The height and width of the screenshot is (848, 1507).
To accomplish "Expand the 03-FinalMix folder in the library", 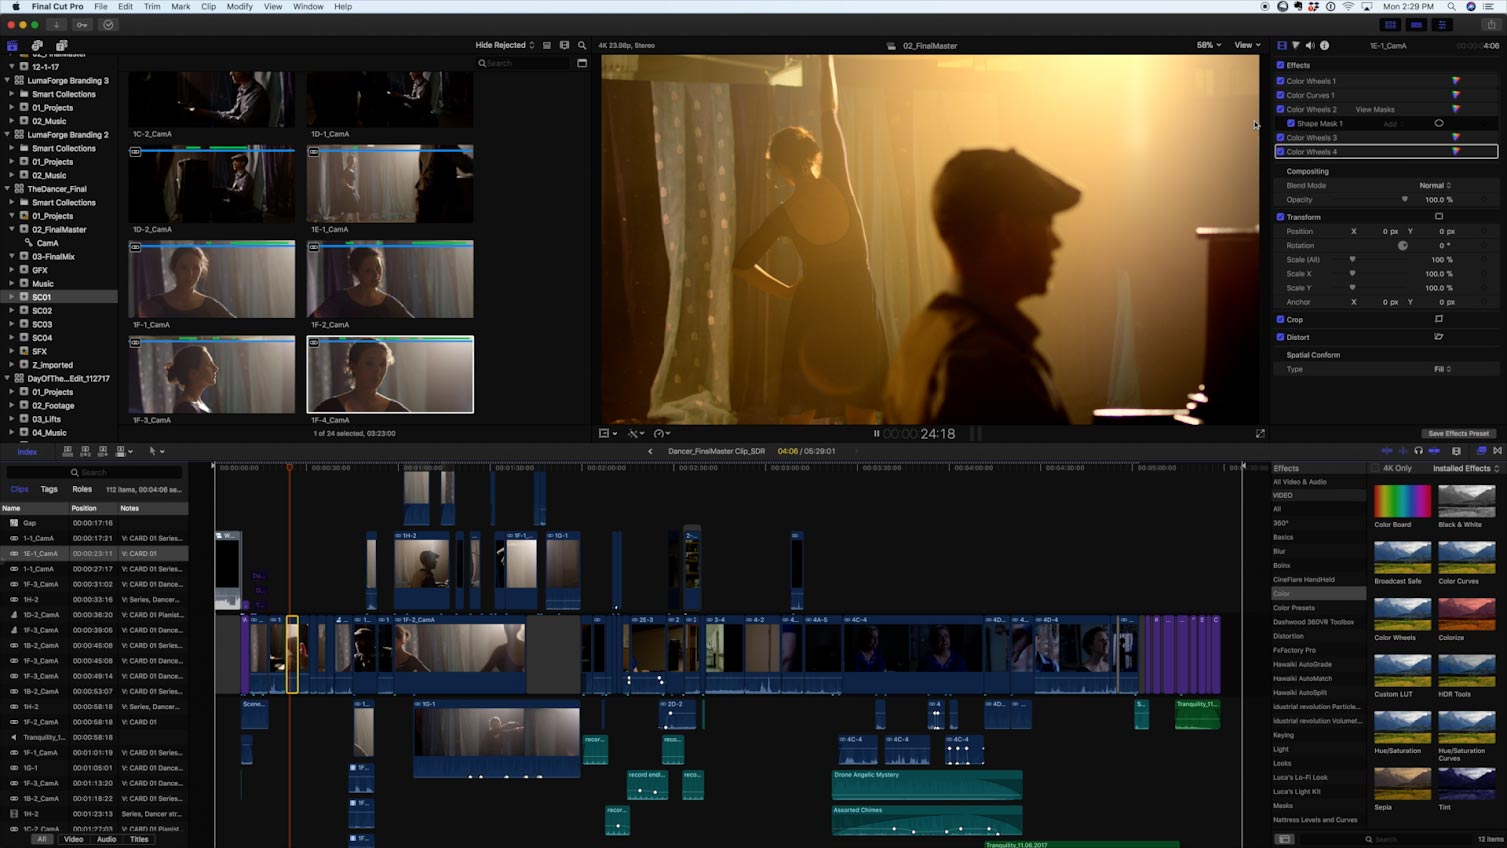I will coord(12,256).
